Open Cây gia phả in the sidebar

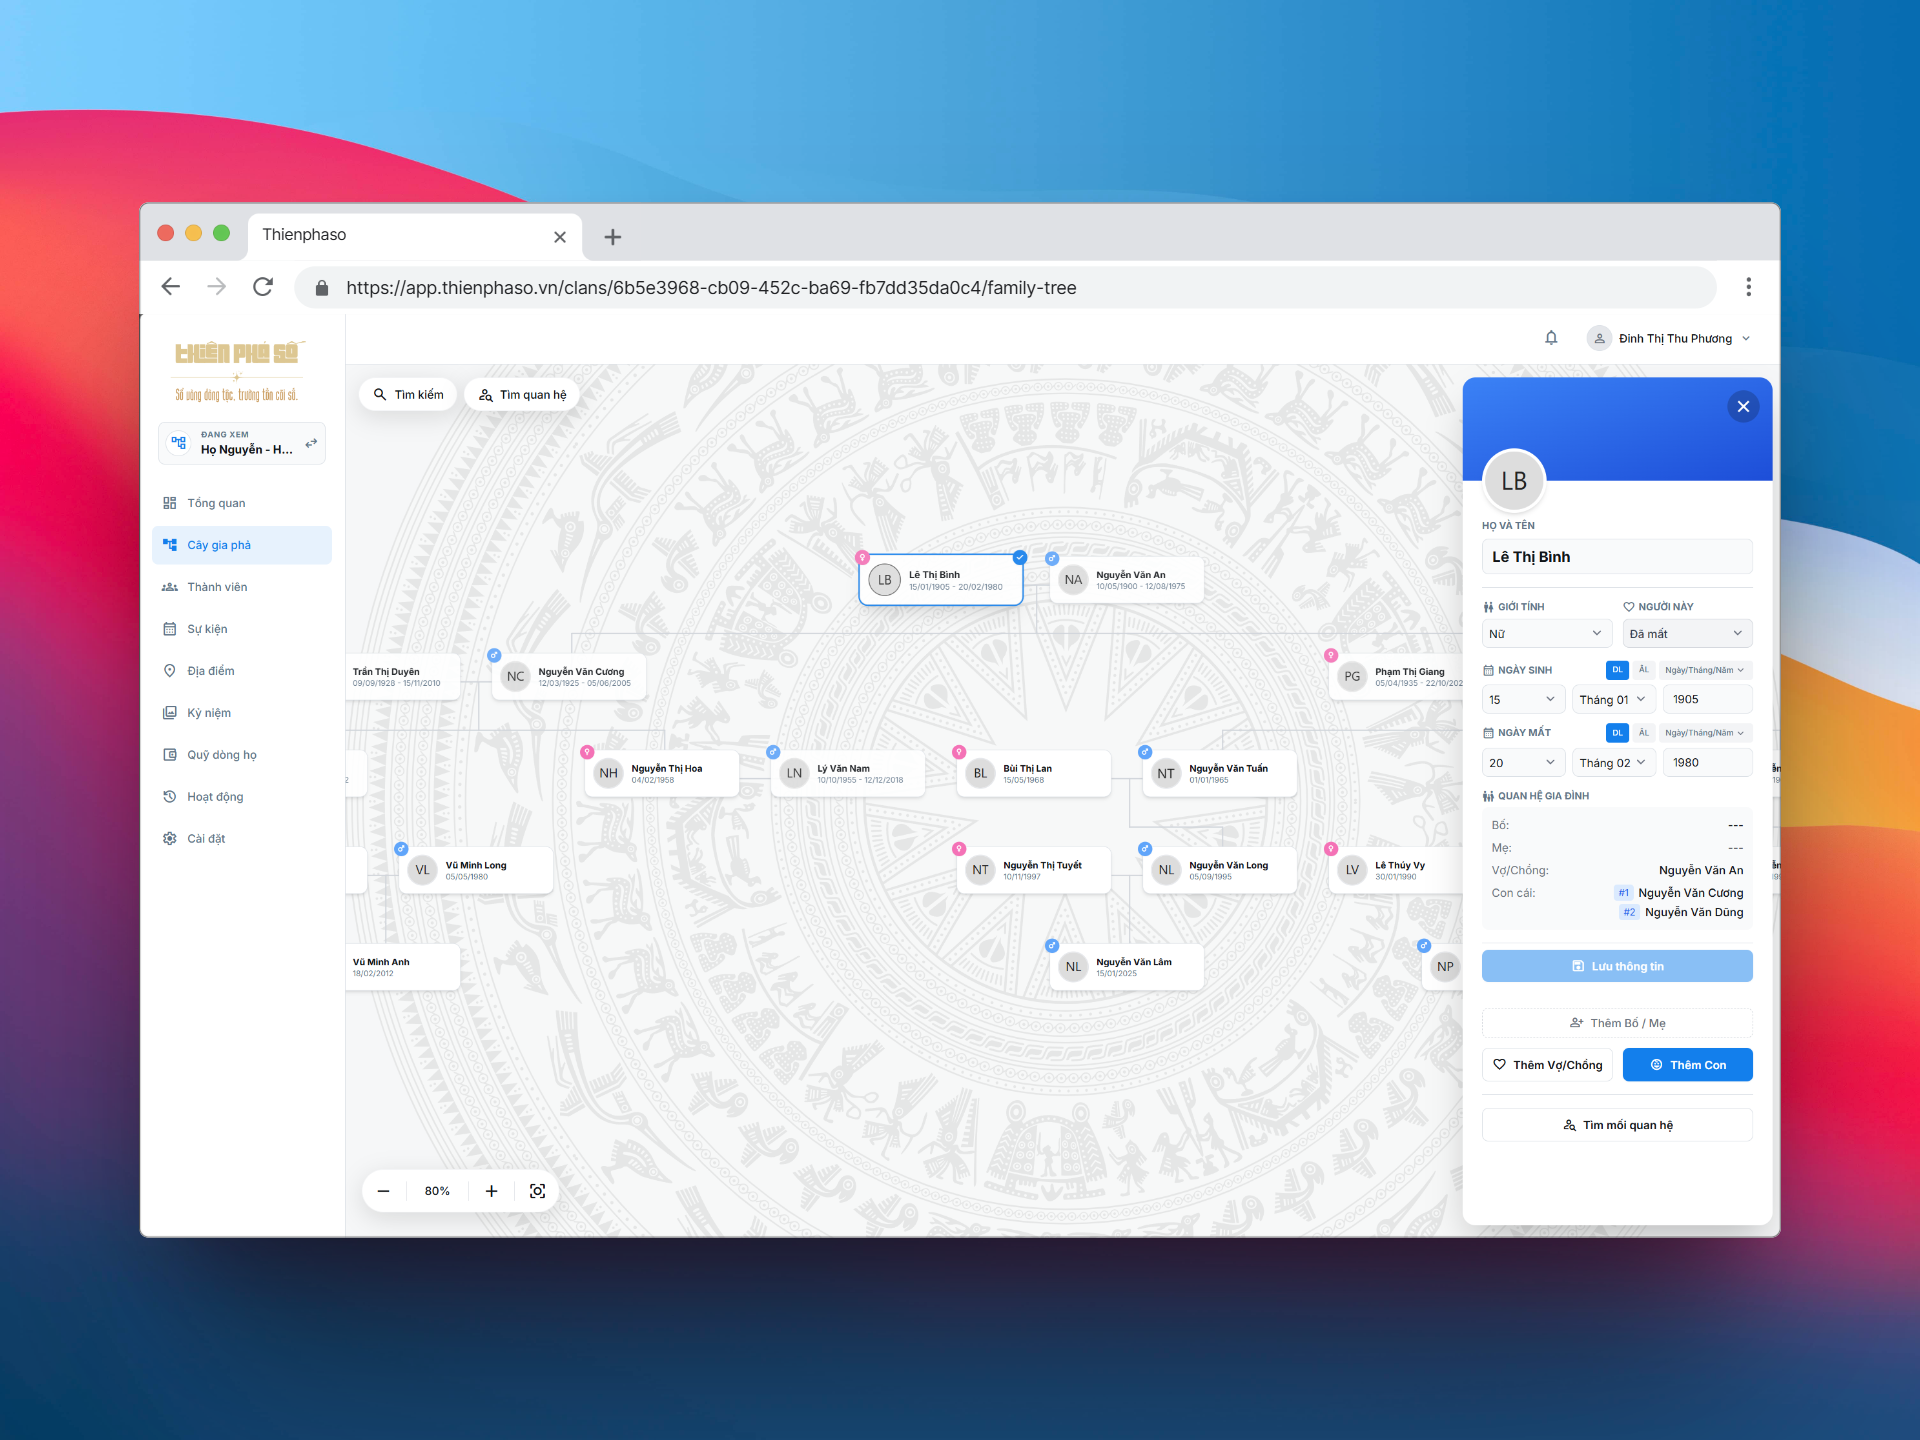242,545
